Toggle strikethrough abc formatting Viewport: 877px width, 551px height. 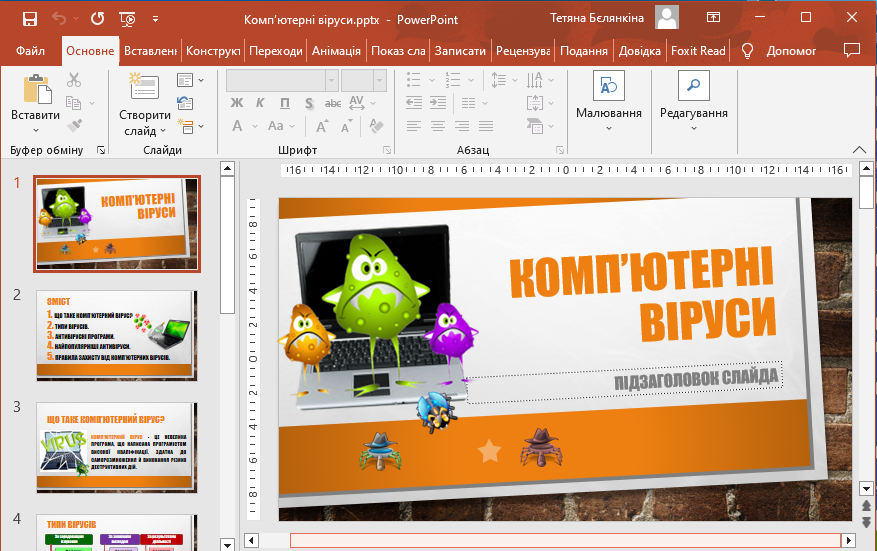tap(333, 103)
